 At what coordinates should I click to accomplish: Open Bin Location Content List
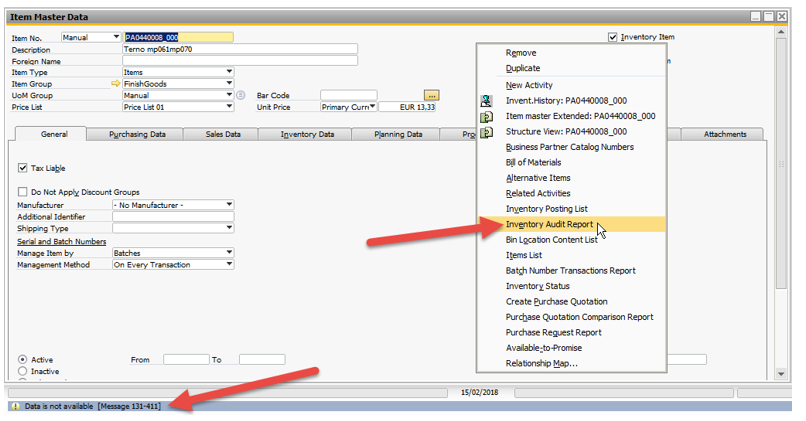coord(551,240)
